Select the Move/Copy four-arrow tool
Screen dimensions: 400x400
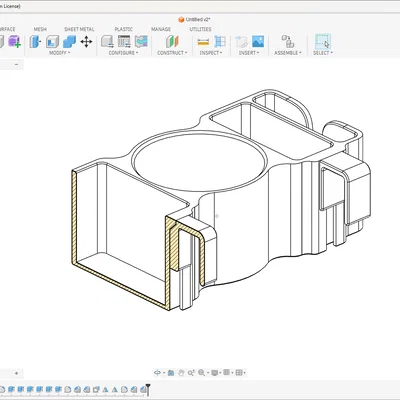pyautogui.click(x=86, y=42)
